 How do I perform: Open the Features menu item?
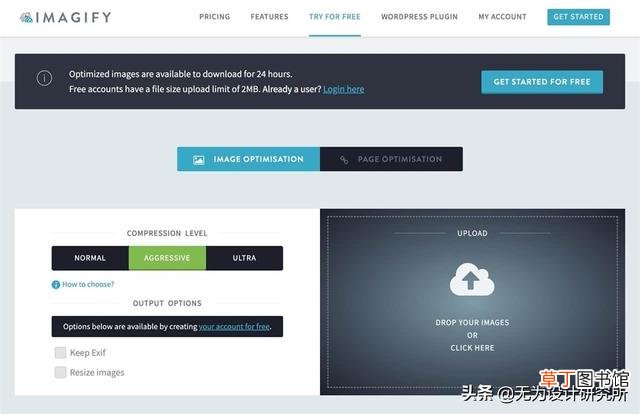click(269, 17)
